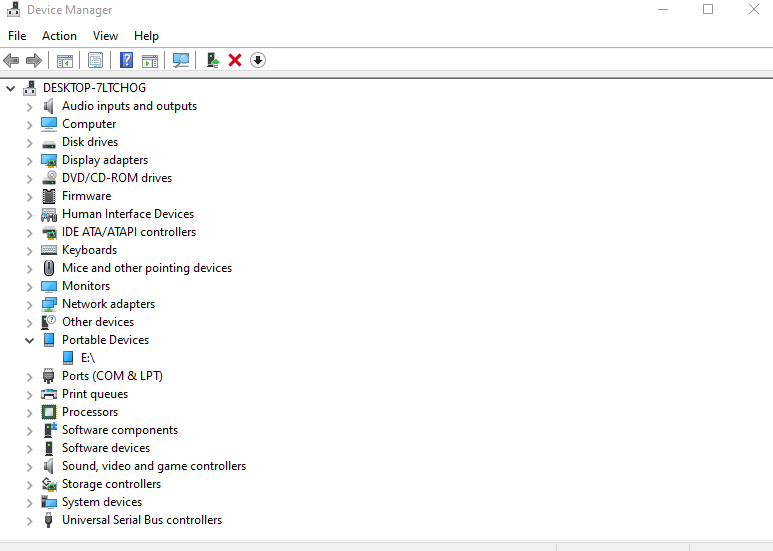773x551 pixels.
Task: Expand the Computer category
Action: click(30, 125)
